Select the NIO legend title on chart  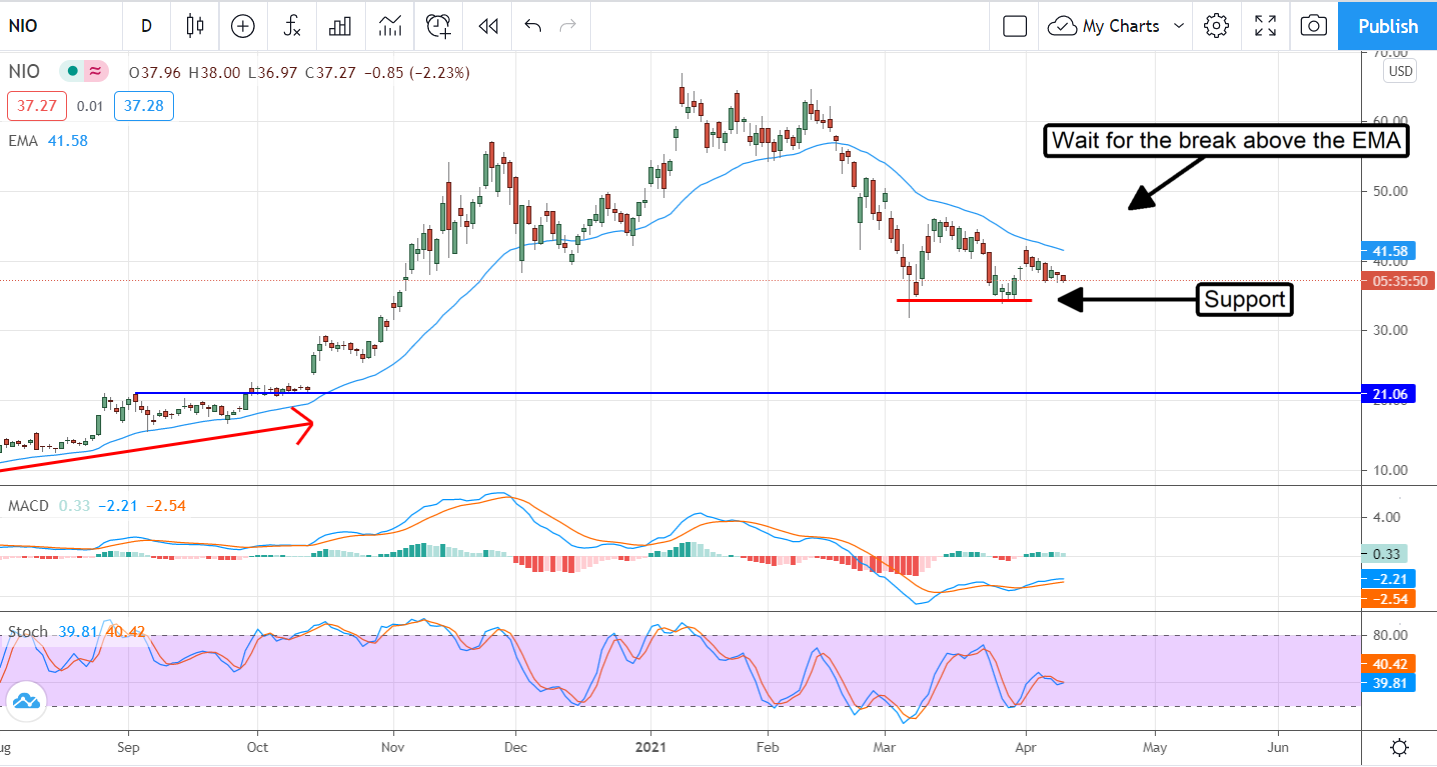pyautogui.click(x=24, y=72)
